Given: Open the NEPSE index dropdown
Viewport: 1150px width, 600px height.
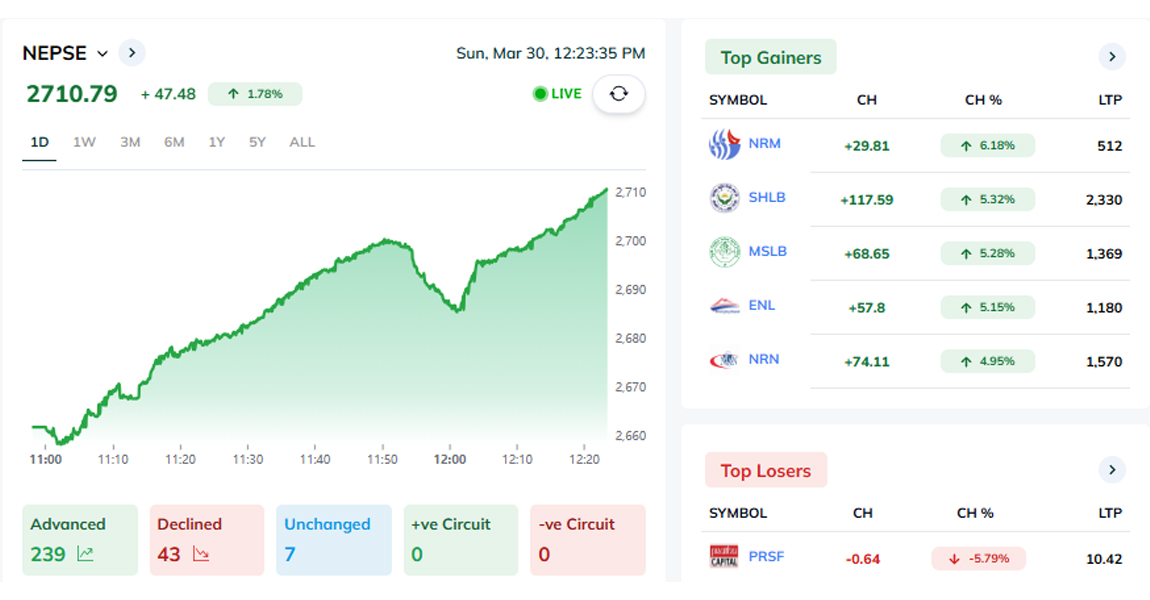Looking at the screenshot, I should (102, 54).
